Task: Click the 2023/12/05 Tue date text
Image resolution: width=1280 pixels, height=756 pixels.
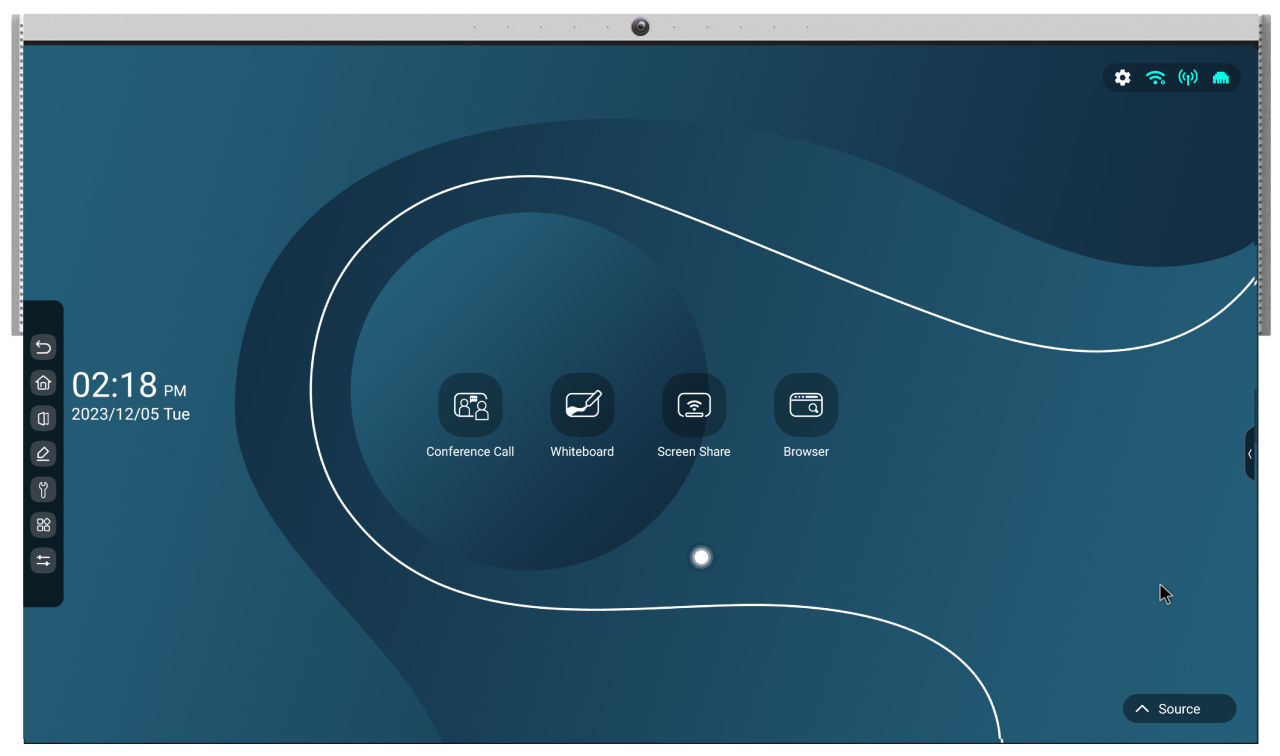Action: 130,414
